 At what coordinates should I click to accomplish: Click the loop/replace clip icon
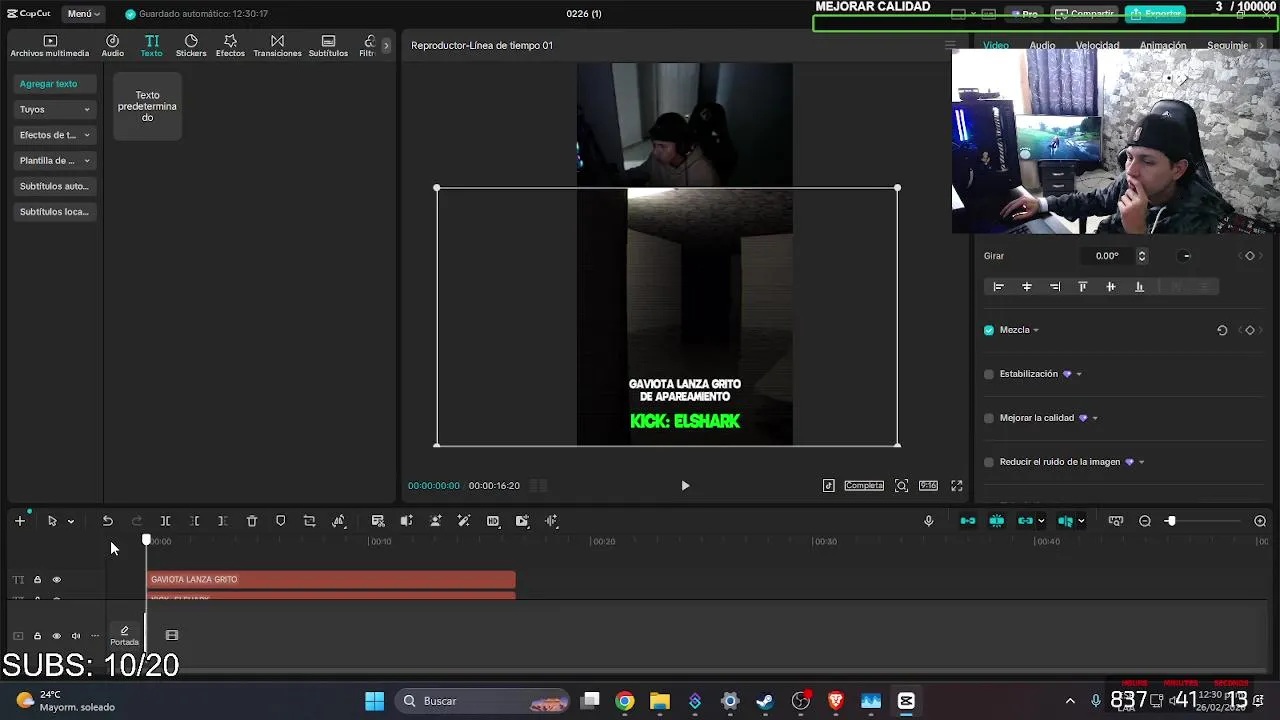pos(310,521)
